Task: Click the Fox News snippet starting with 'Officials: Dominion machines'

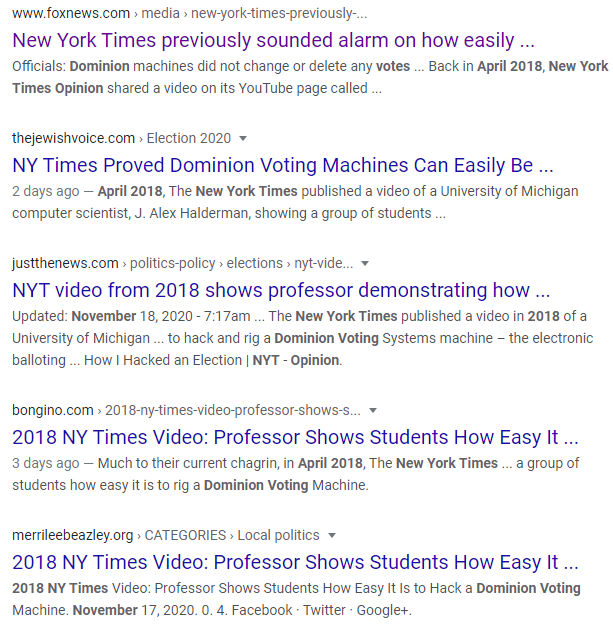Action: coord(309,76)
